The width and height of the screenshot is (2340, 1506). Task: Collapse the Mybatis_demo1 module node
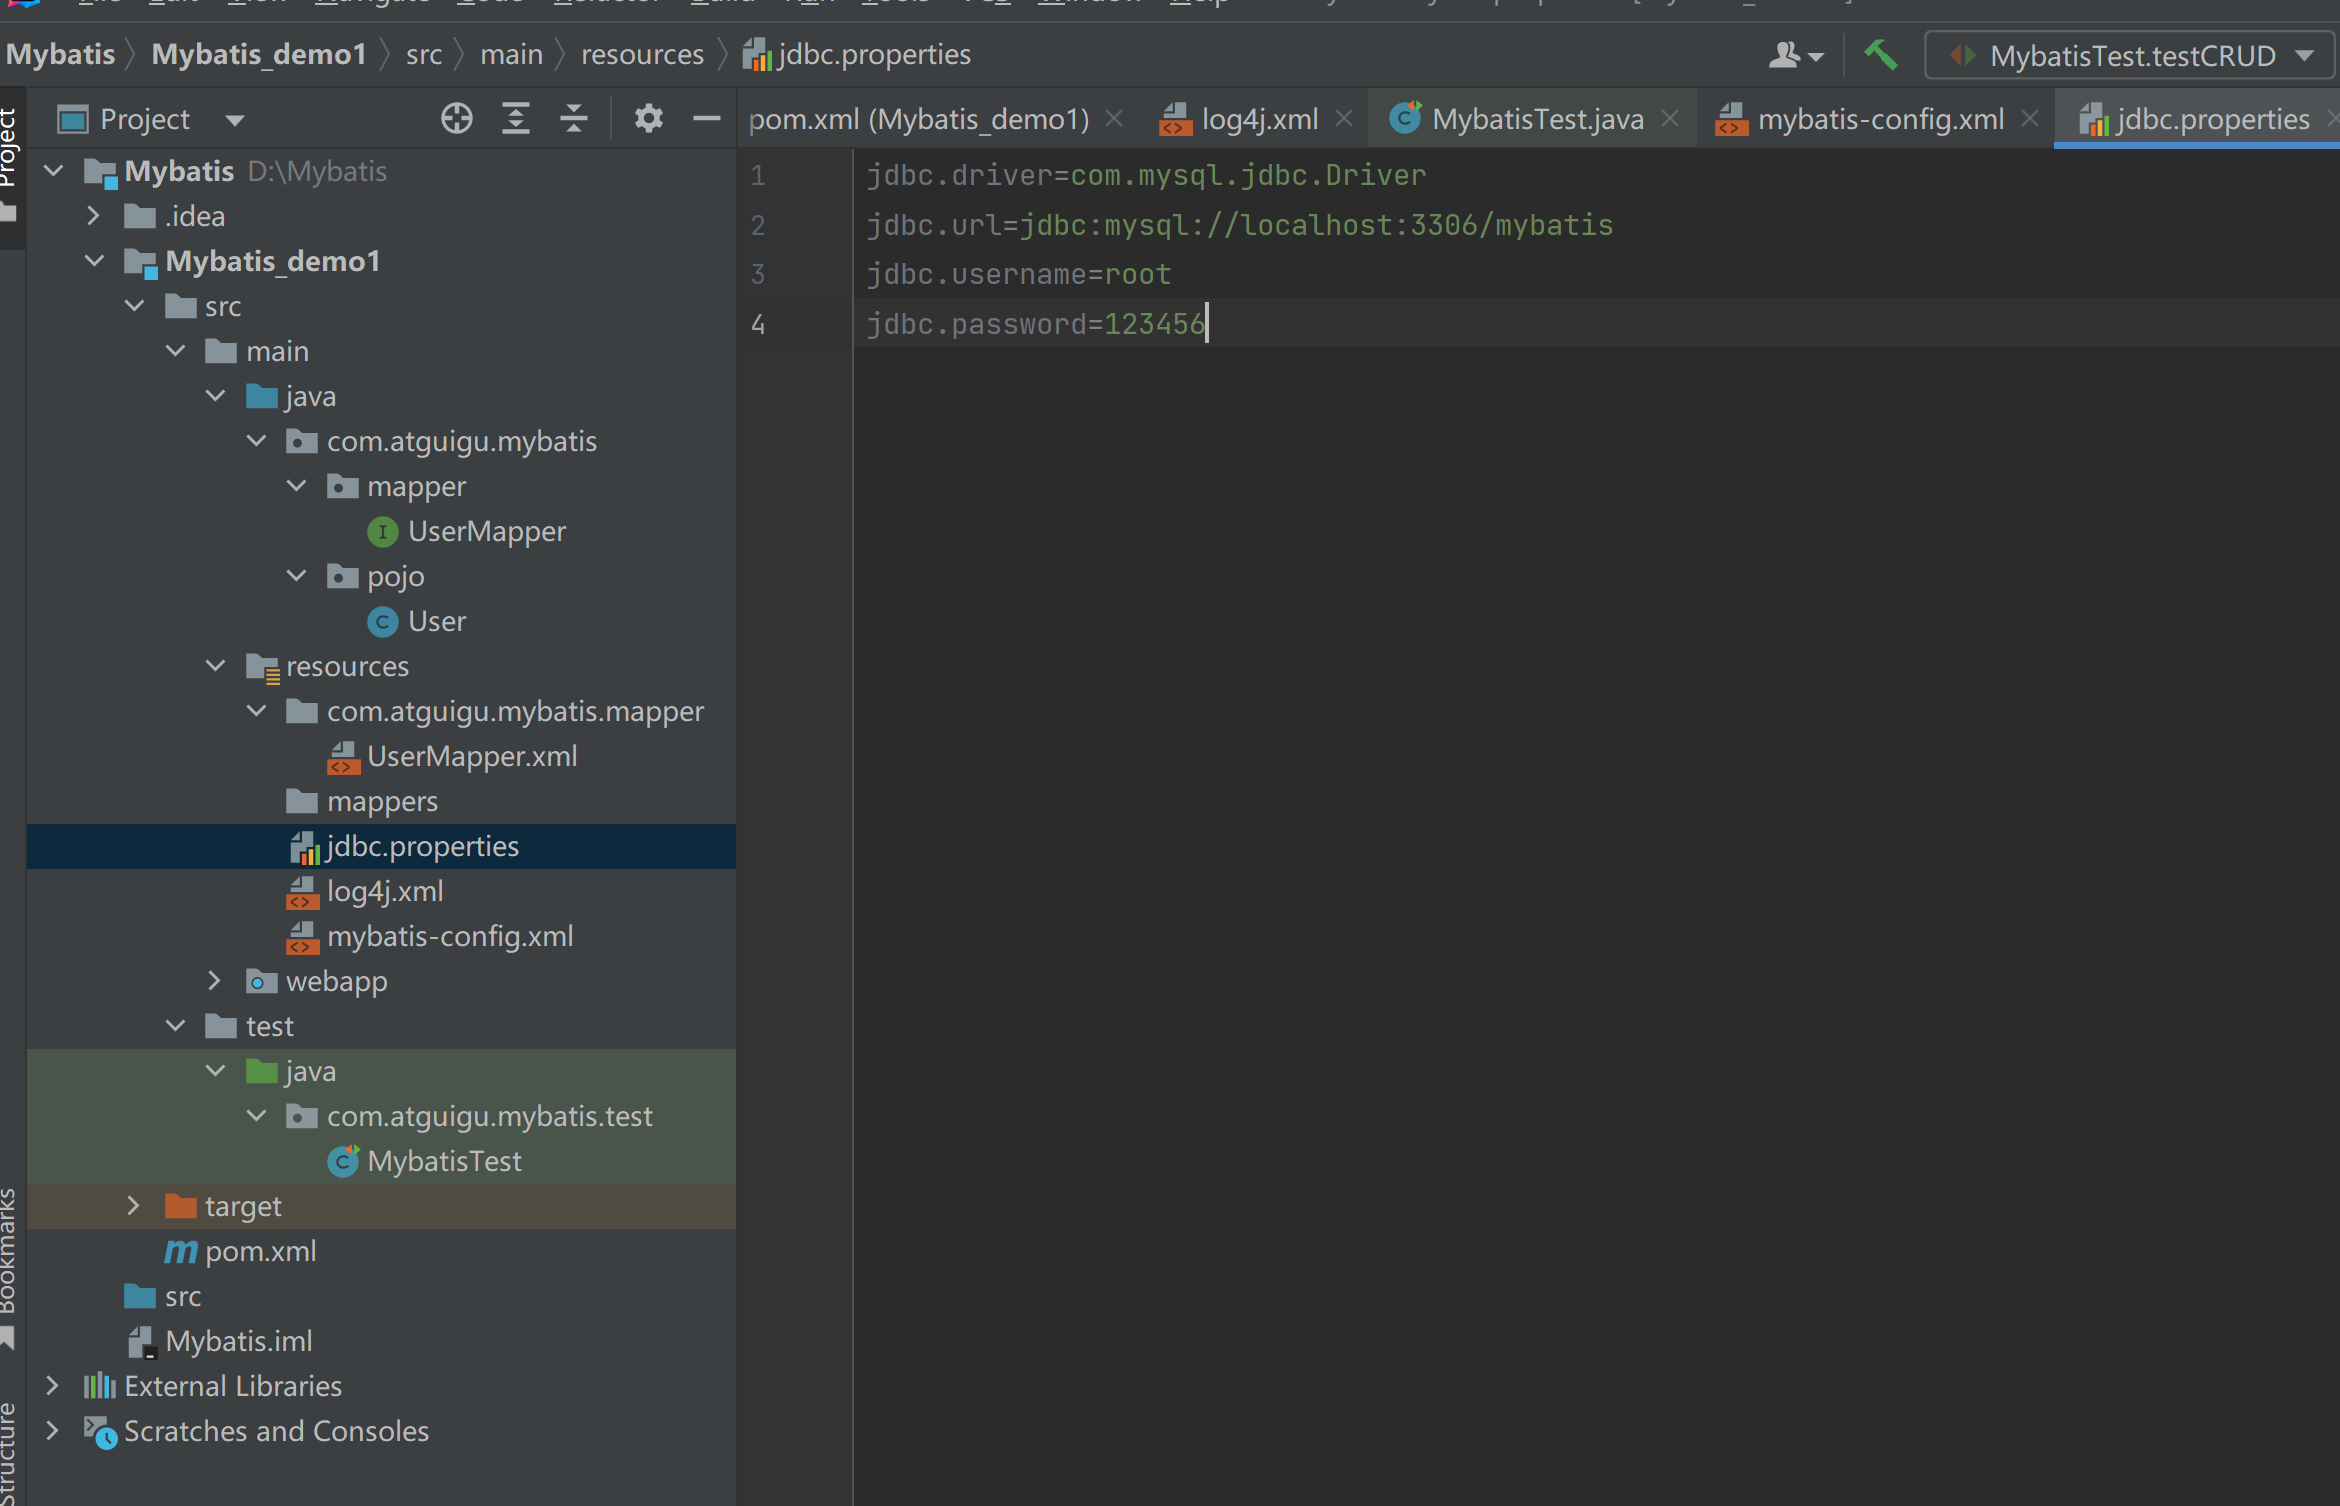[95, 261]
